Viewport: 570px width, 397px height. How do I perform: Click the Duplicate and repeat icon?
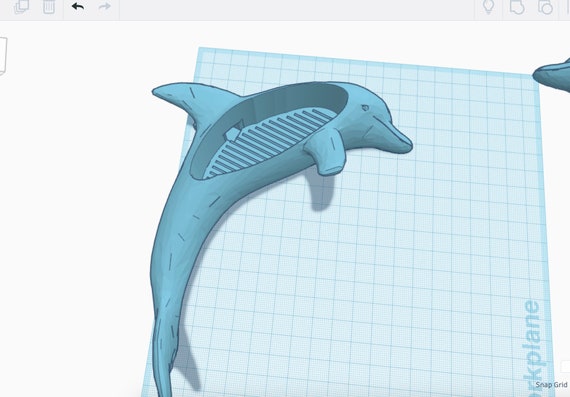tap(21, 6)
